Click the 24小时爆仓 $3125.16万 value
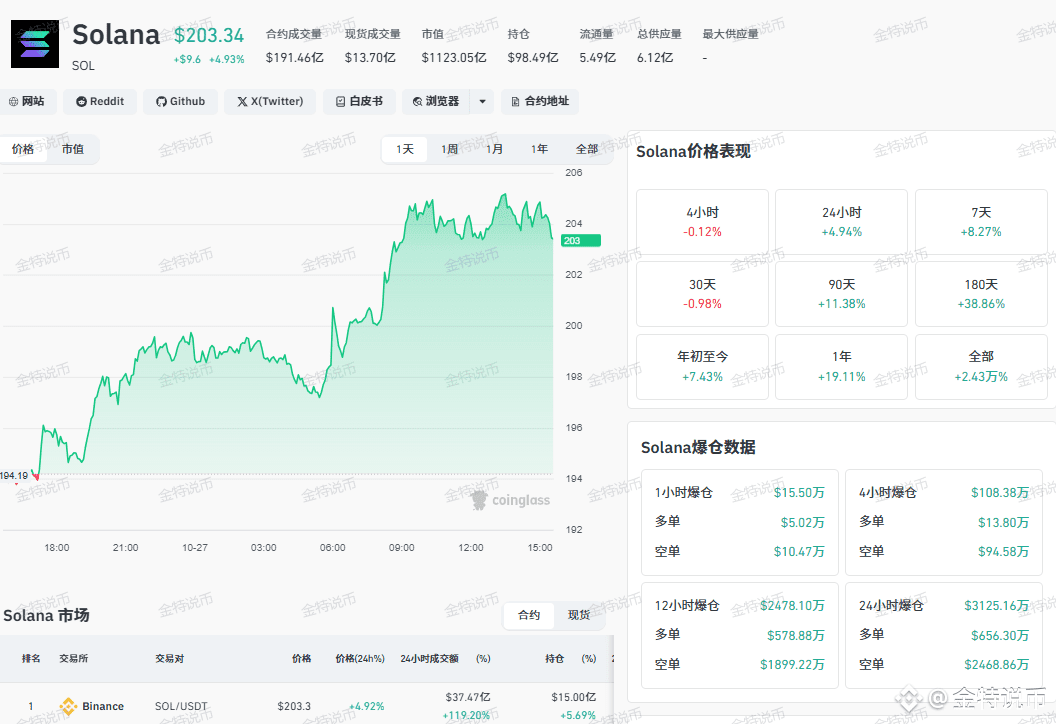The width and height of the screenshot is (1056, 724). 996,605
